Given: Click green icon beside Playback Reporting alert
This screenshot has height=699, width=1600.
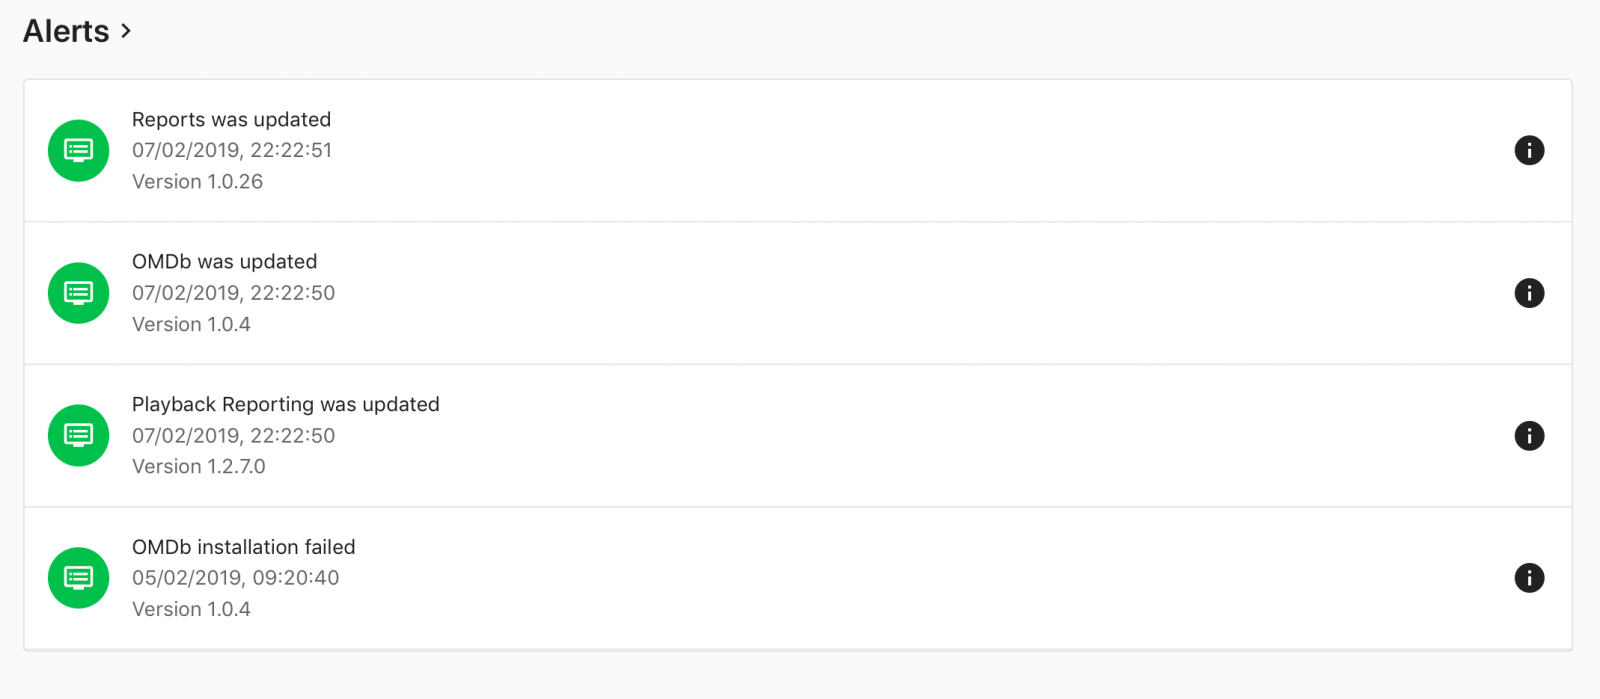Looking at the screenshot, I should point(78,436).
